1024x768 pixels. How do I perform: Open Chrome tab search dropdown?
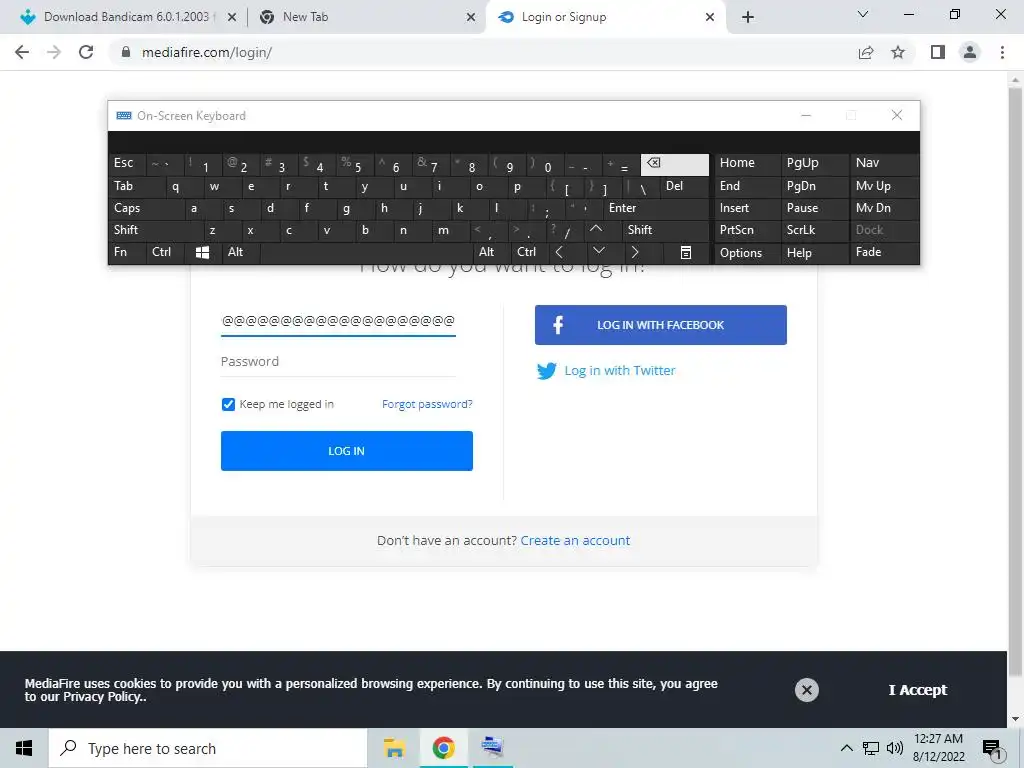pyautogui.click(x=863, y=14)
